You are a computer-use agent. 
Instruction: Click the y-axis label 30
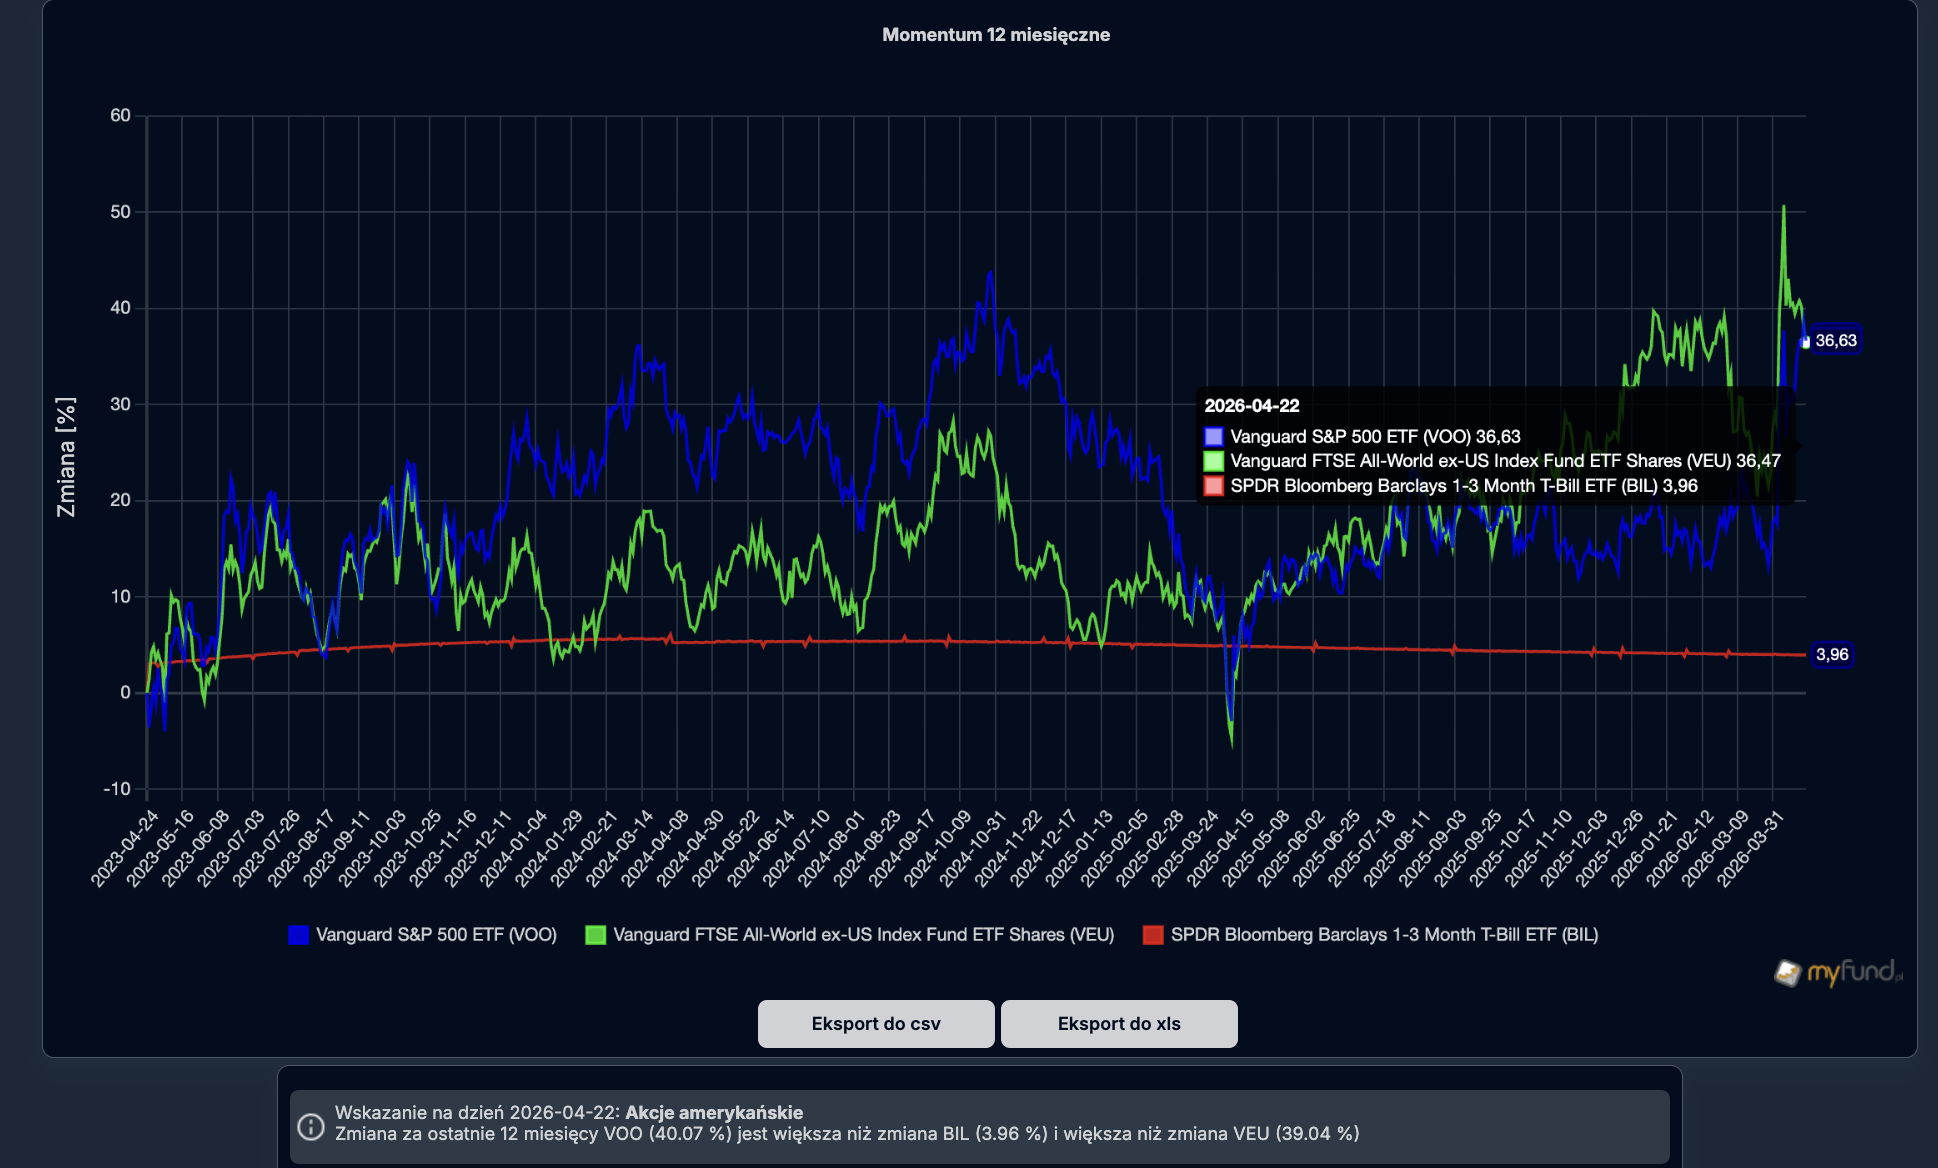(x=120, y=404)
